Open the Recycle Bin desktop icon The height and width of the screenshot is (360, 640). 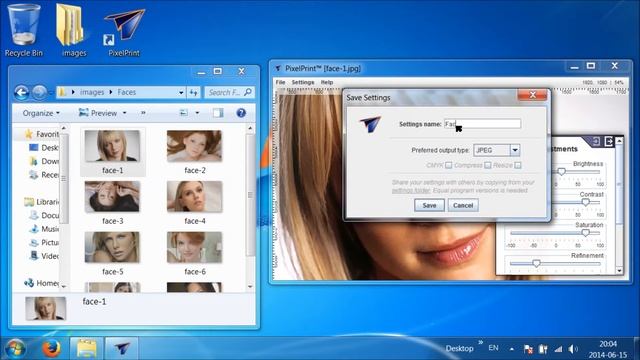[x=24, y=29]
